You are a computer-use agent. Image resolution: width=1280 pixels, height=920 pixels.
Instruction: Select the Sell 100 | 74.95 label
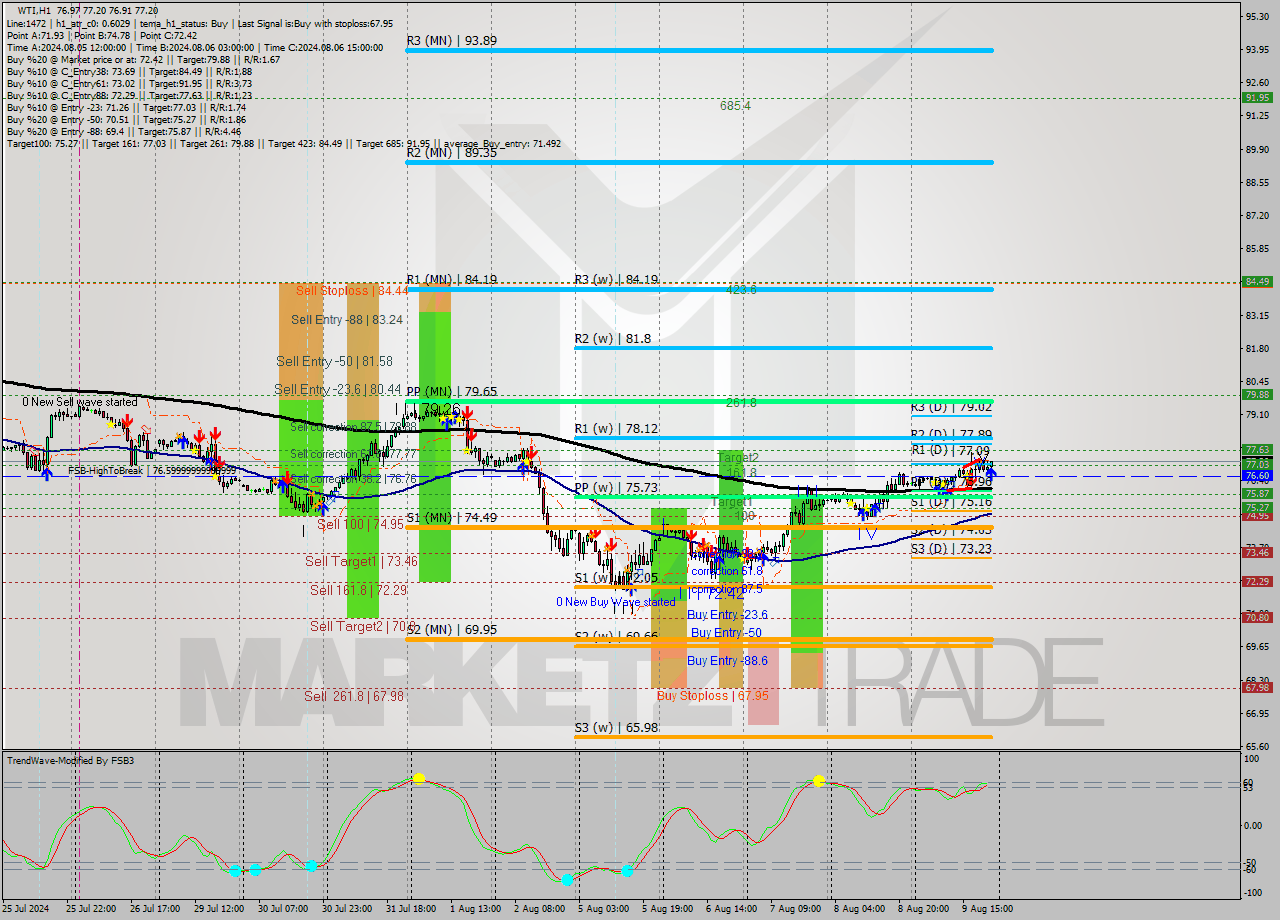[x=360, y=524]
